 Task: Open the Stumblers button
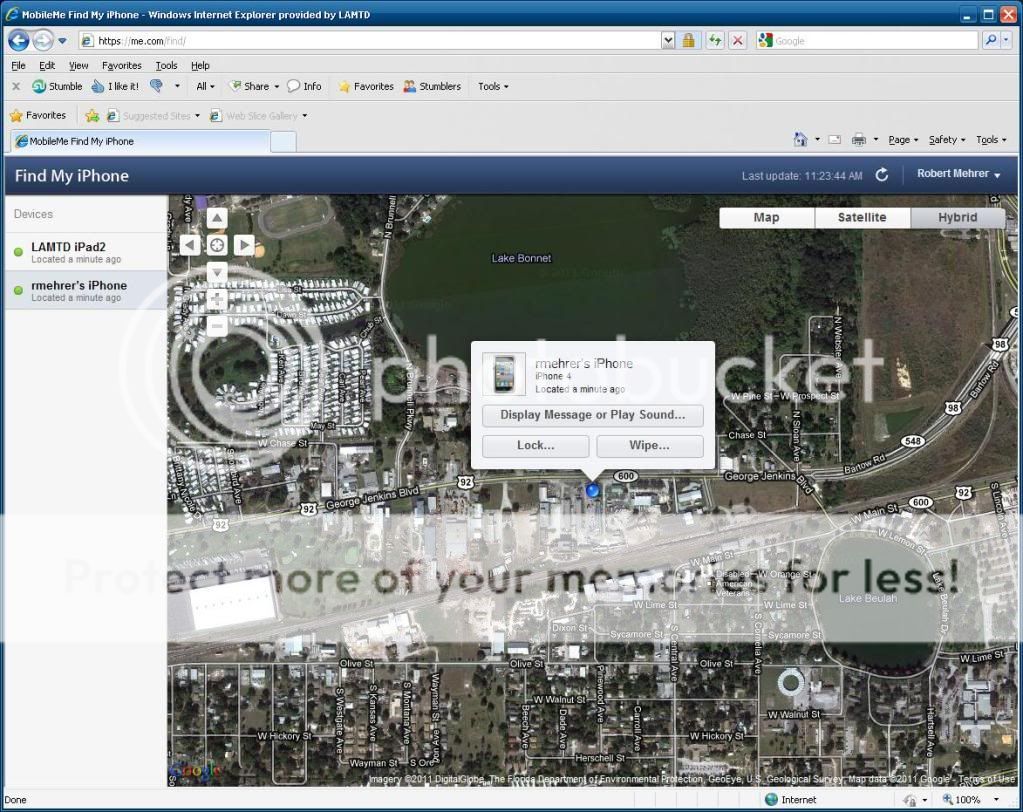point(432,86)
